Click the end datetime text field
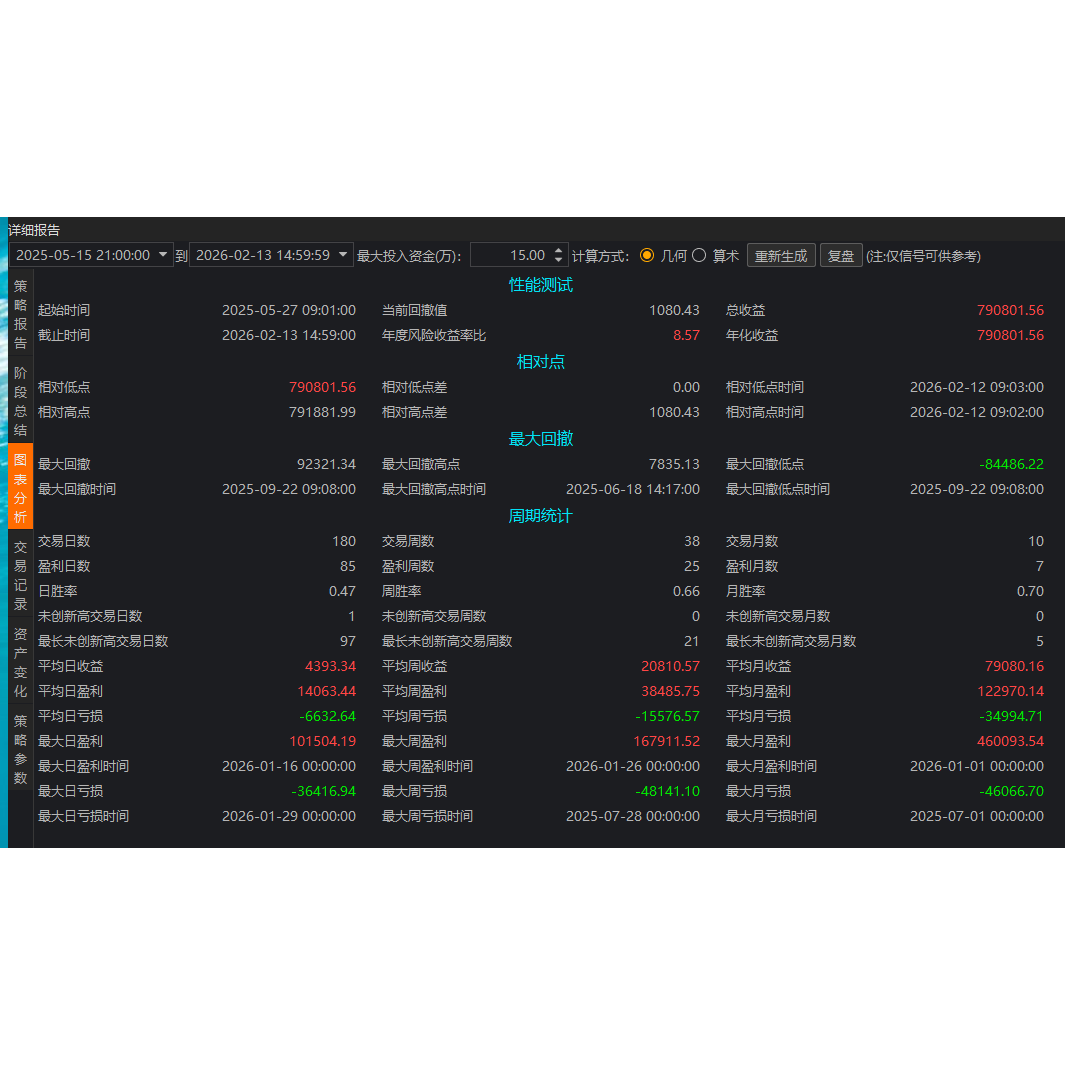The width and height of the screenshot is (1065, 1065). point(263,255)
